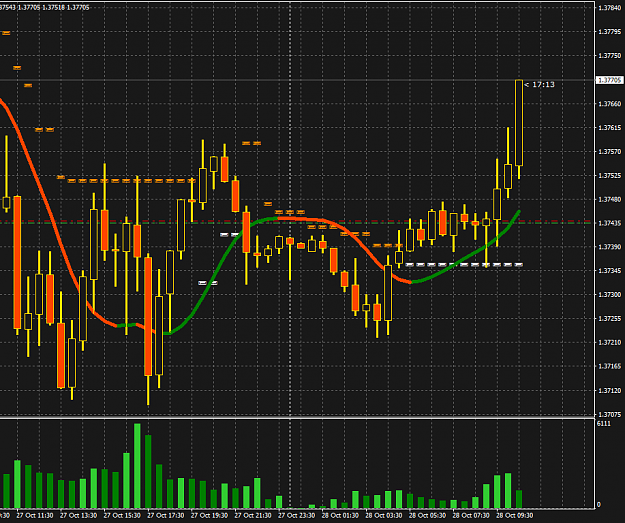Select the 27 Oct 17:30 time label
The height and width of the screenshot is (523, 625).
point(166,515)
